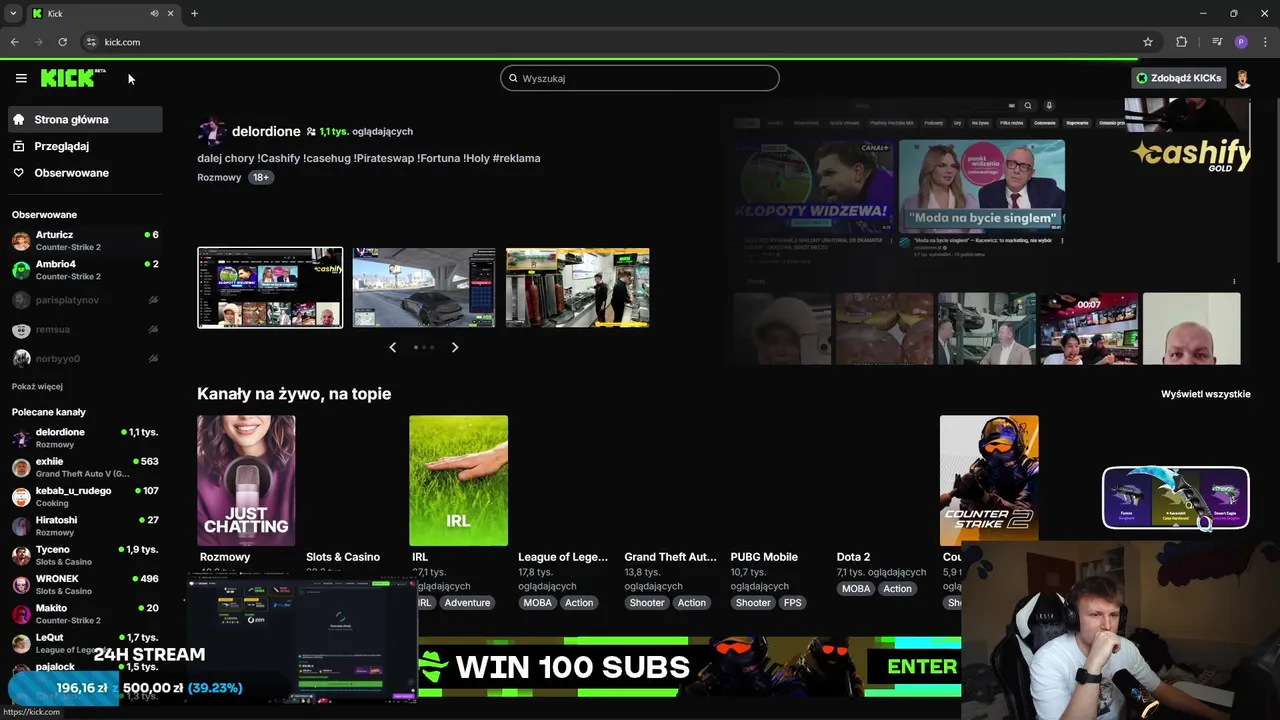Screen dimensions: 1280x720
Task: Open the PUBG Mobile category
Action: click(x=764, y=557)
